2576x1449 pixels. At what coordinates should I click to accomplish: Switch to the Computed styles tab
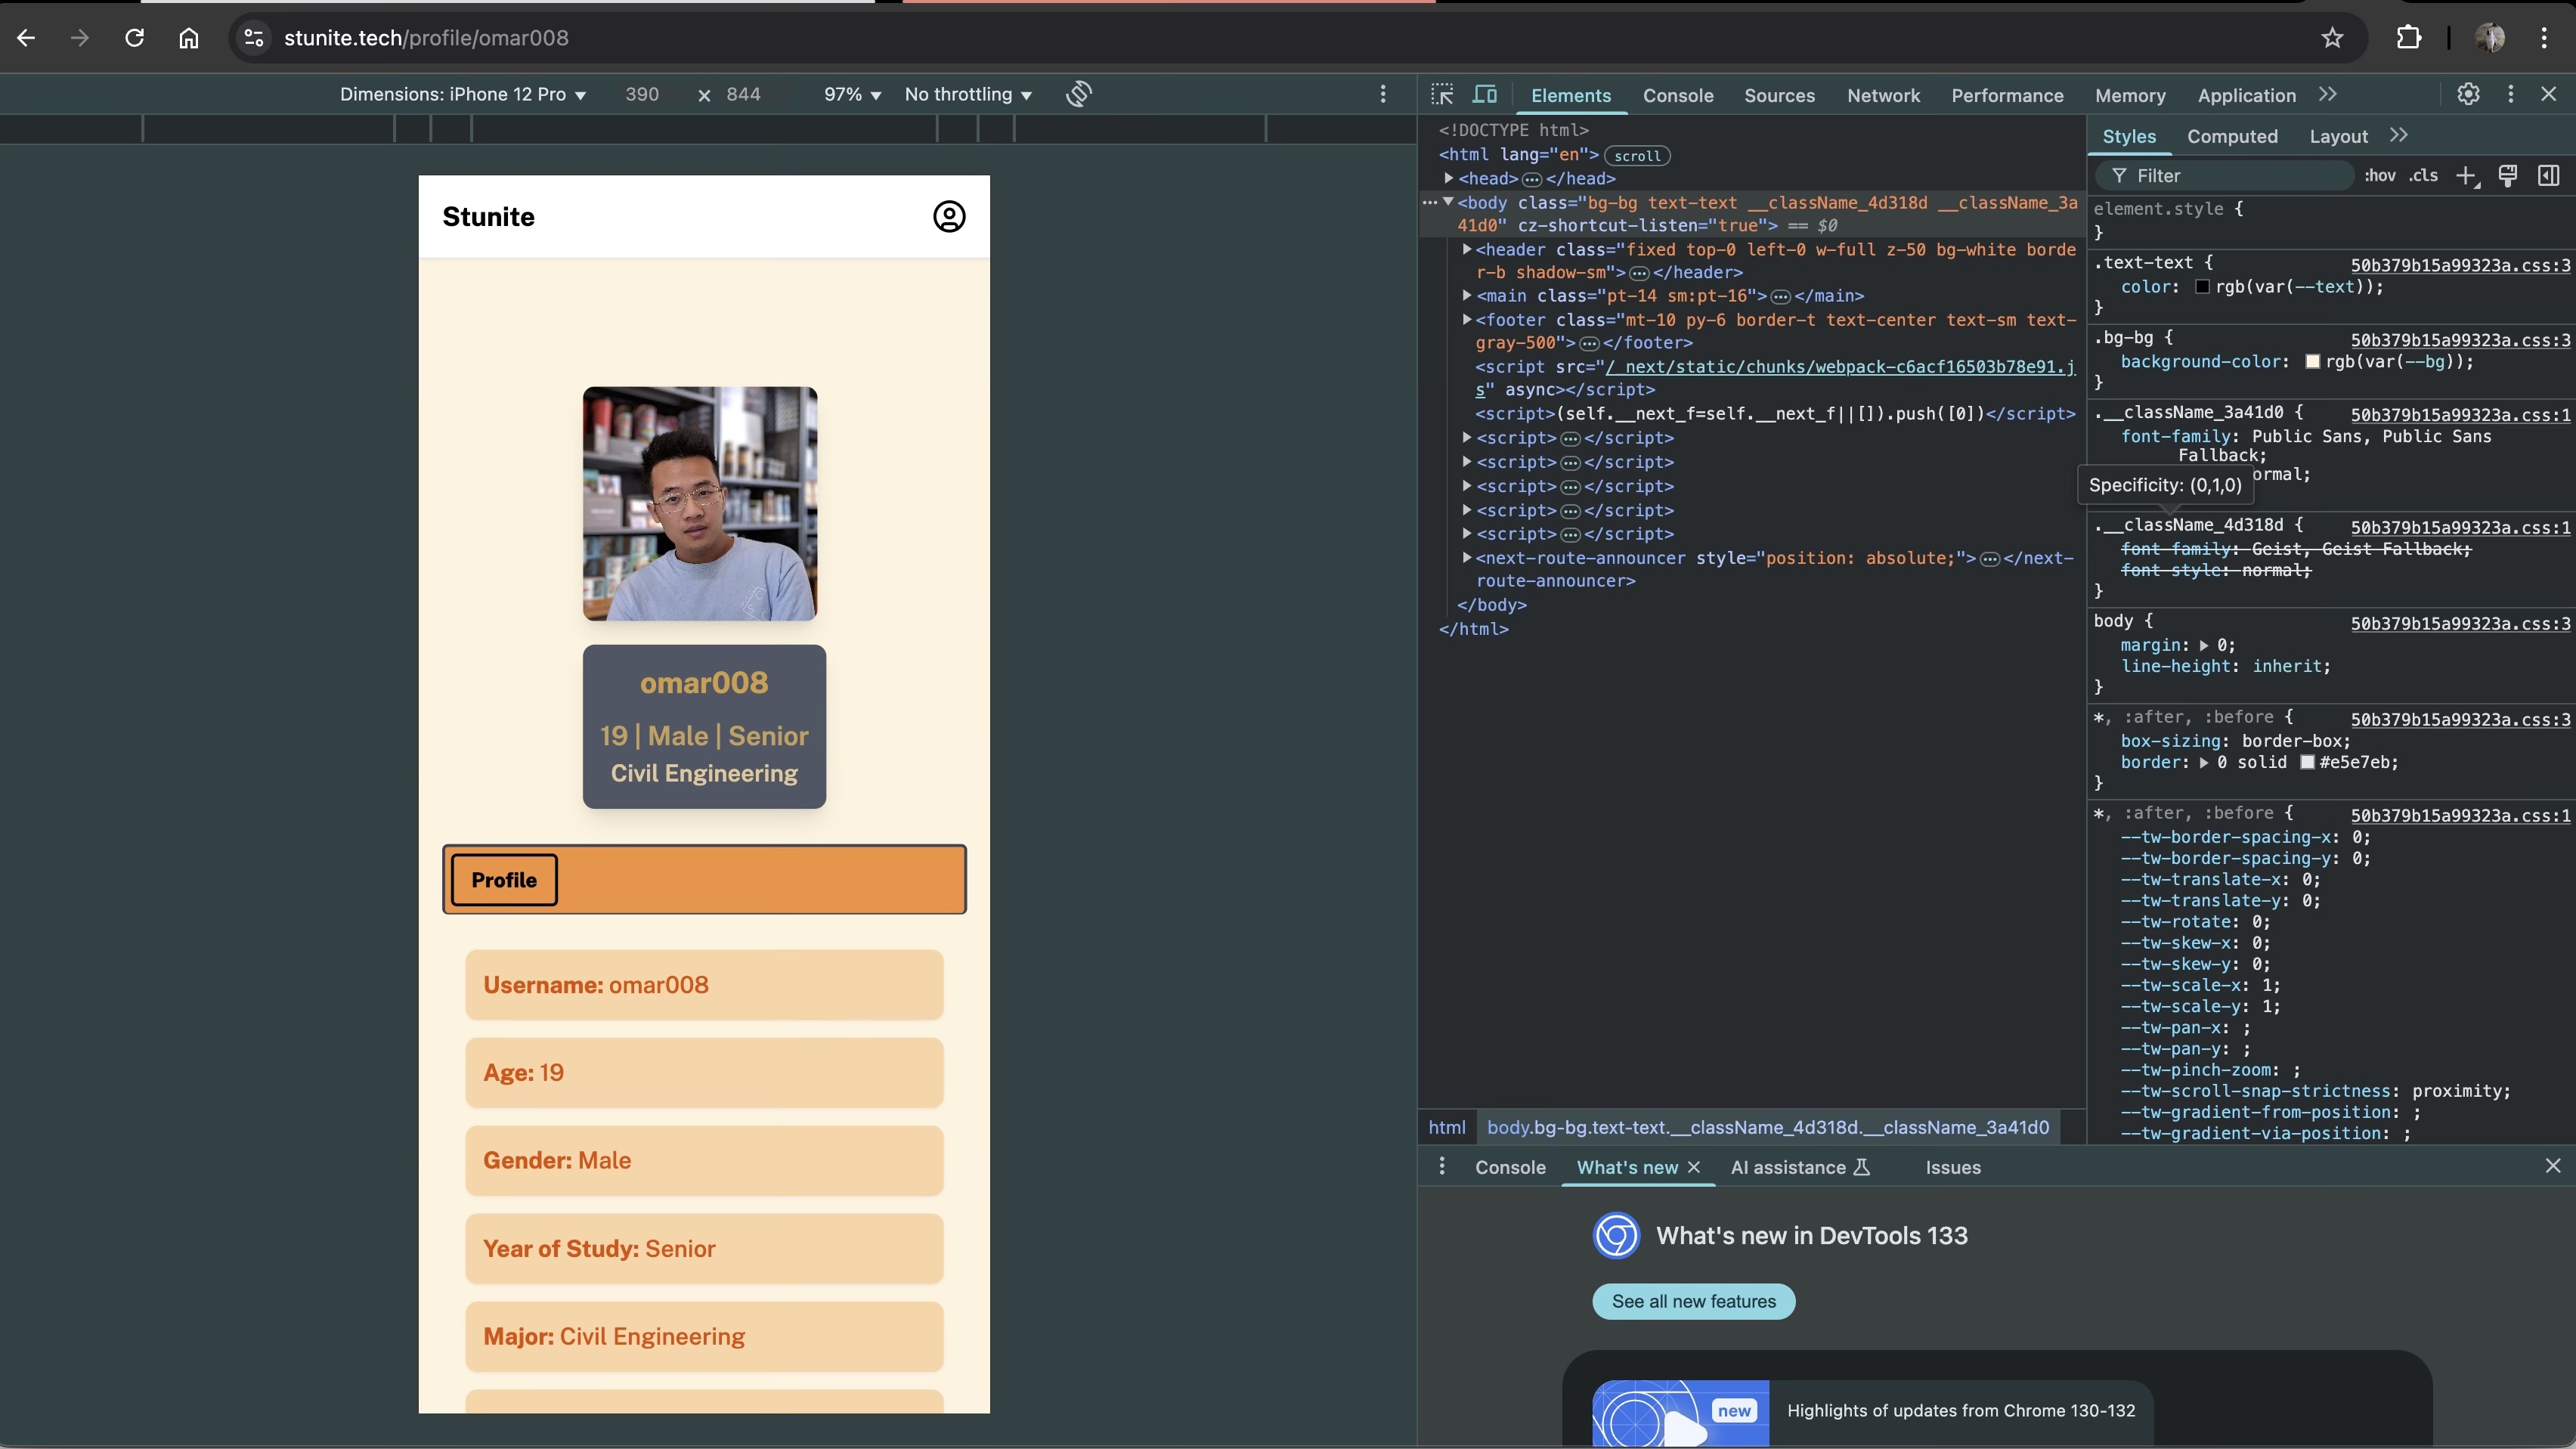[2231, 136]
